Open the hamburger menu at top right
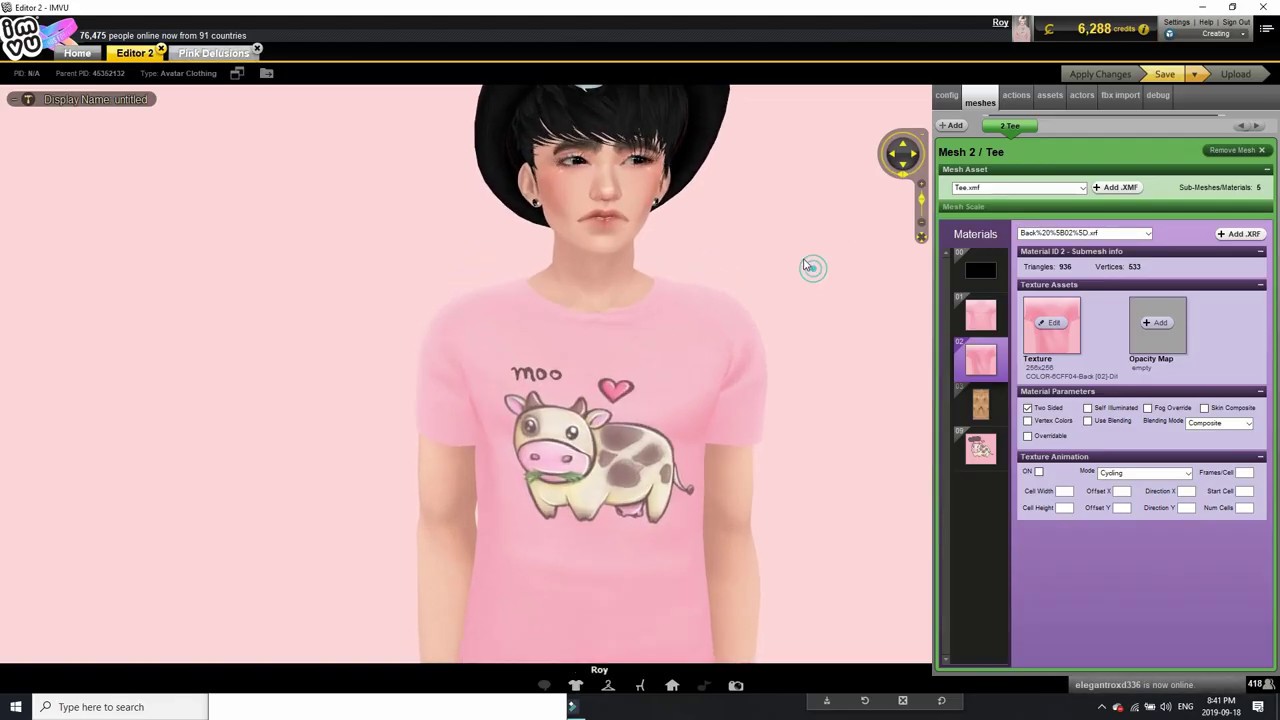The image size is (1280, 720). pyautogui.click(x=1267, y=29)
